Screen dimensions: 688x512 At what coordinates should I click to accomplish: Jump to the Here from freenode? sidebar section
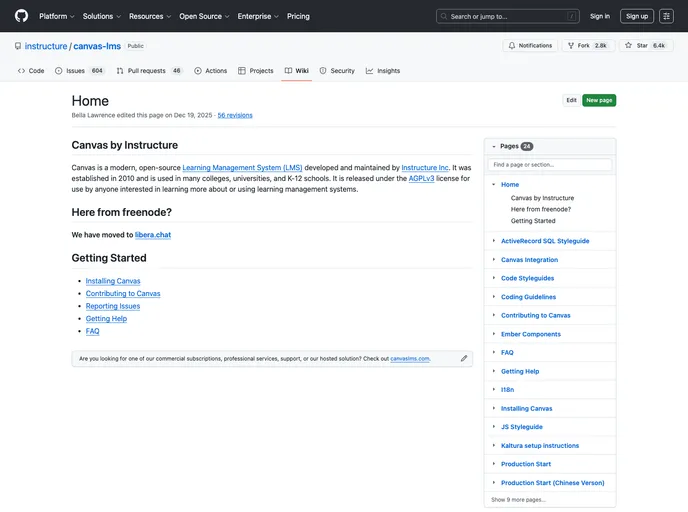point(541,209)
